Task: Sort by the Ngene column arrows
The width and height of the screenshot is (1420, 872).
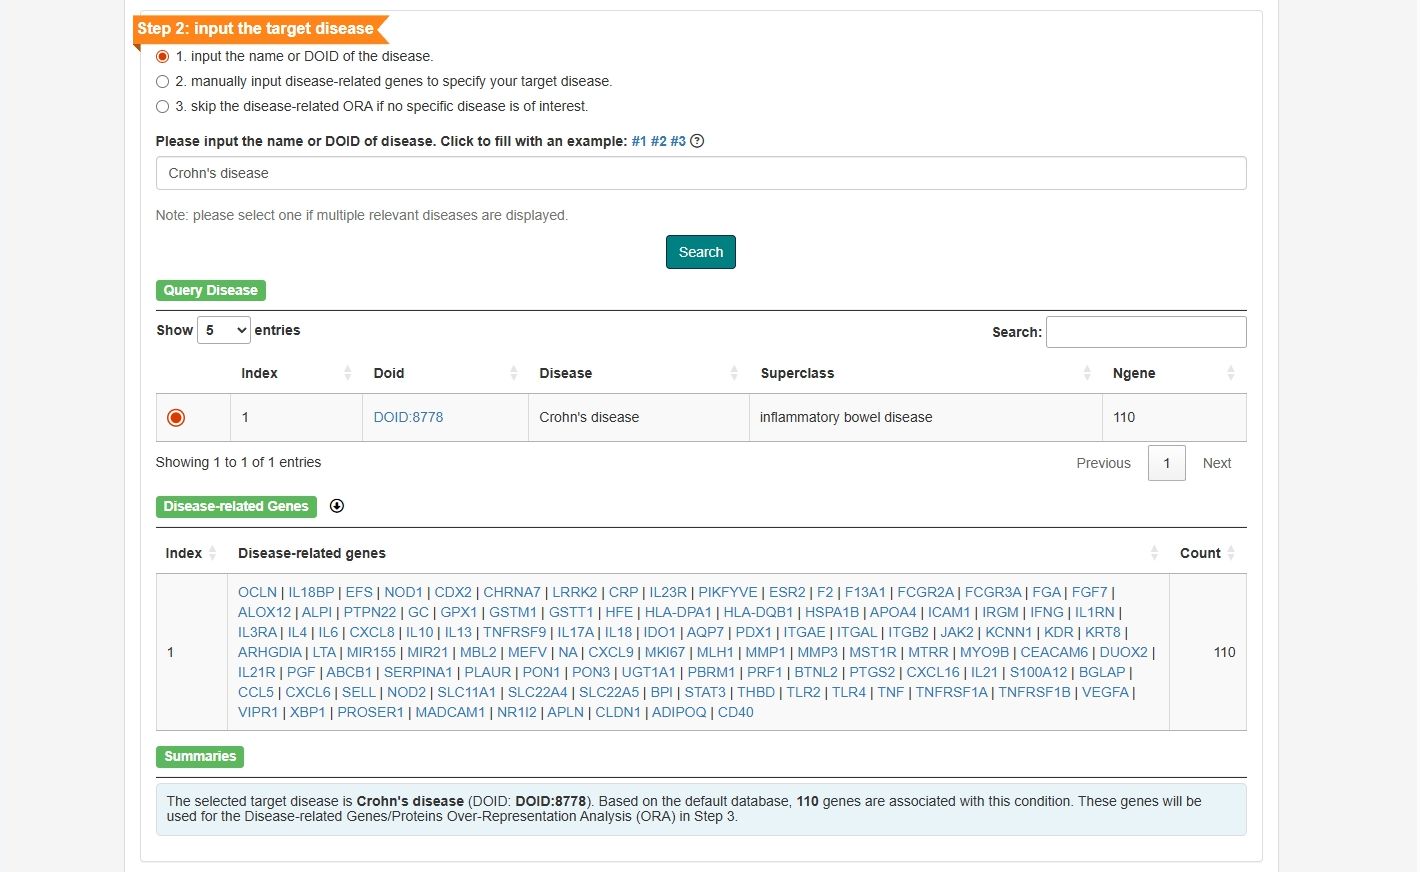Action: 1231,373
